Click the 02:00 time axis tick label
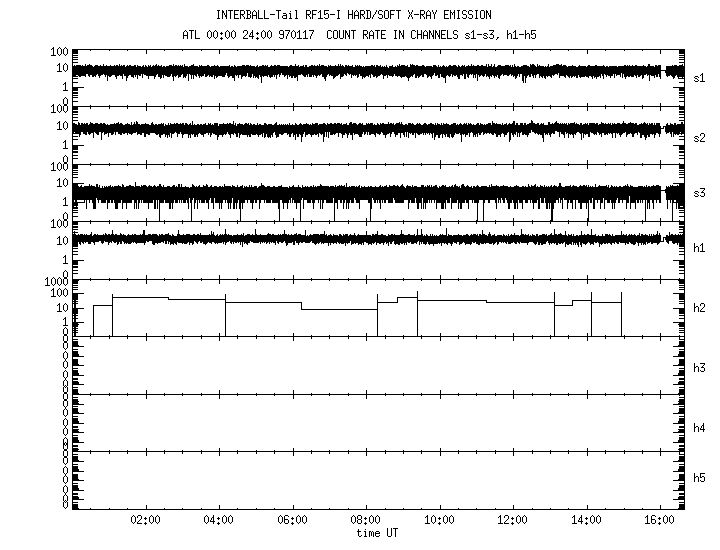The width and height of the screenshot is (720, 550). (145, 520)
